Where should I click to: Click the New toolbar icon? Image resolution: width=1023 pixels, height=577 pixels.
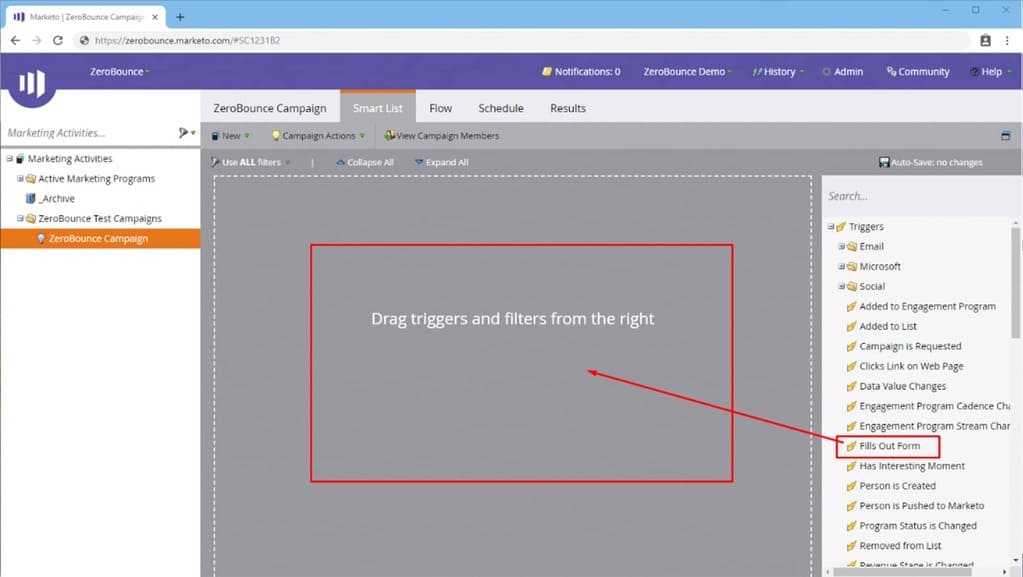coord(215,136)
